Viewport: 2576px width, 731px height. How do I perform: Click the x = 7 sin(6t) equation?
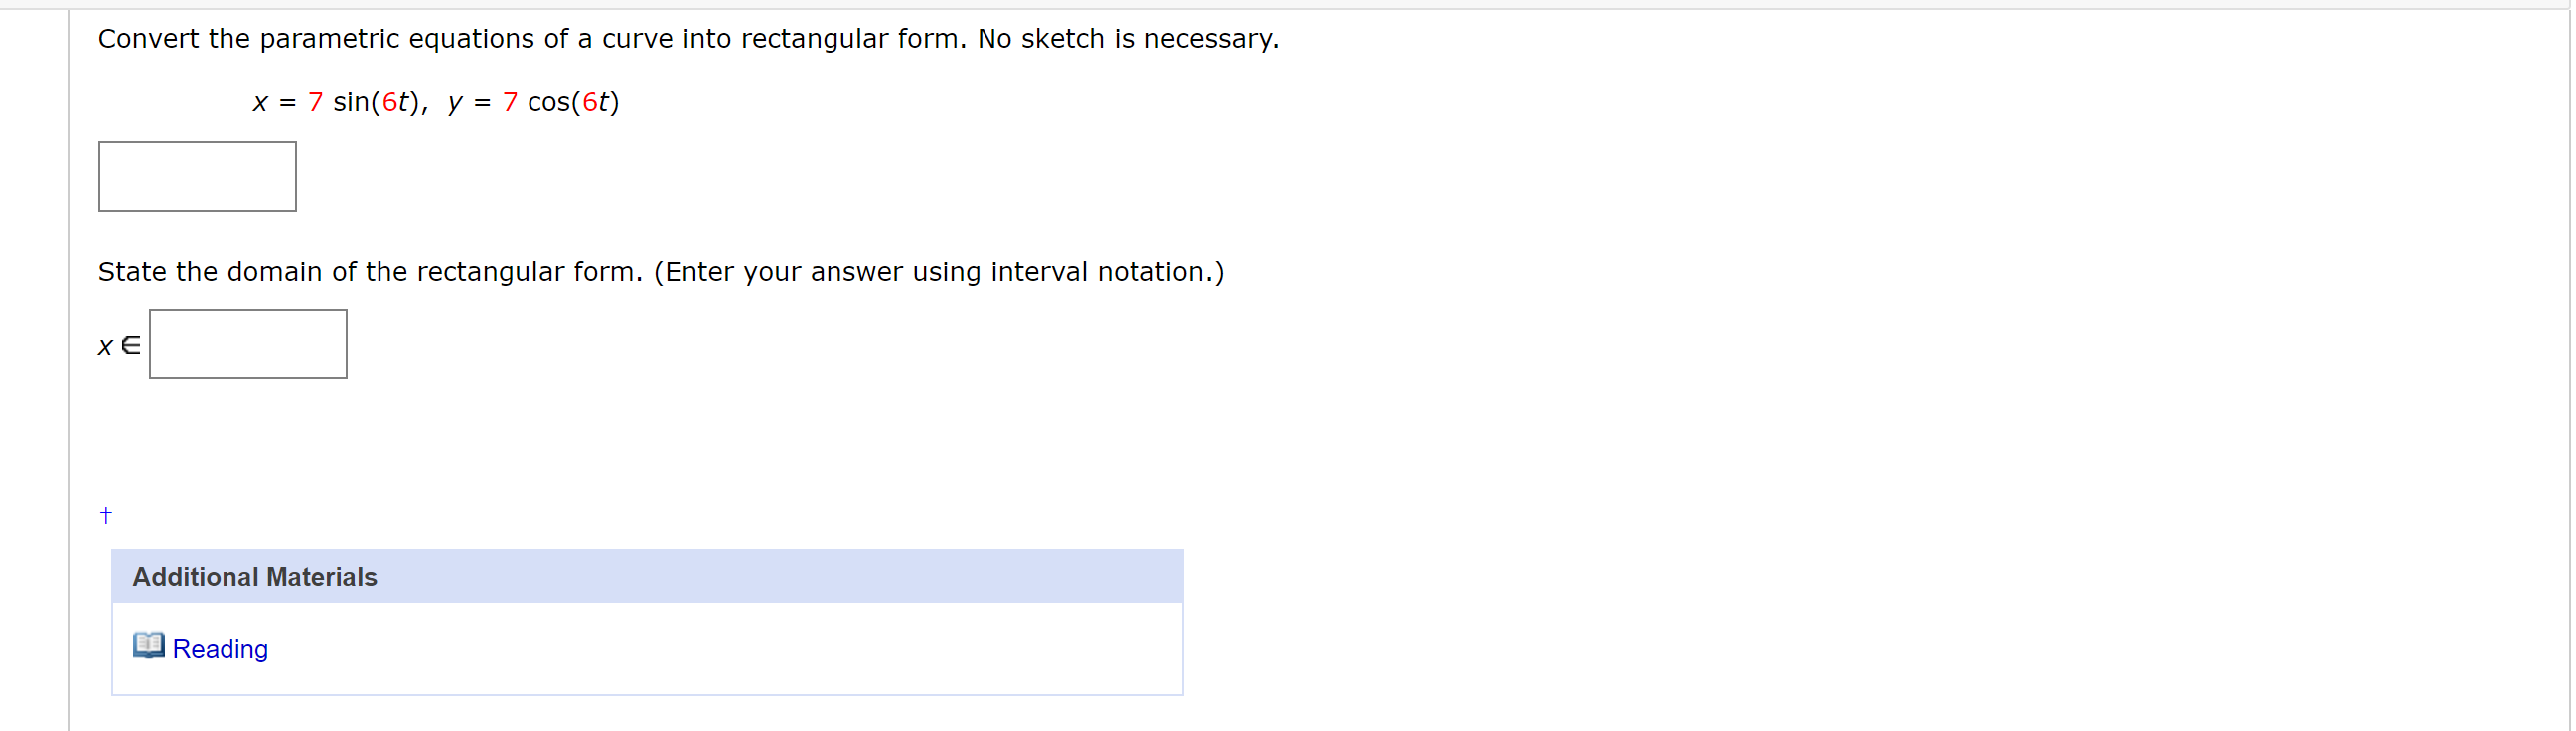[x=339, y=102]
